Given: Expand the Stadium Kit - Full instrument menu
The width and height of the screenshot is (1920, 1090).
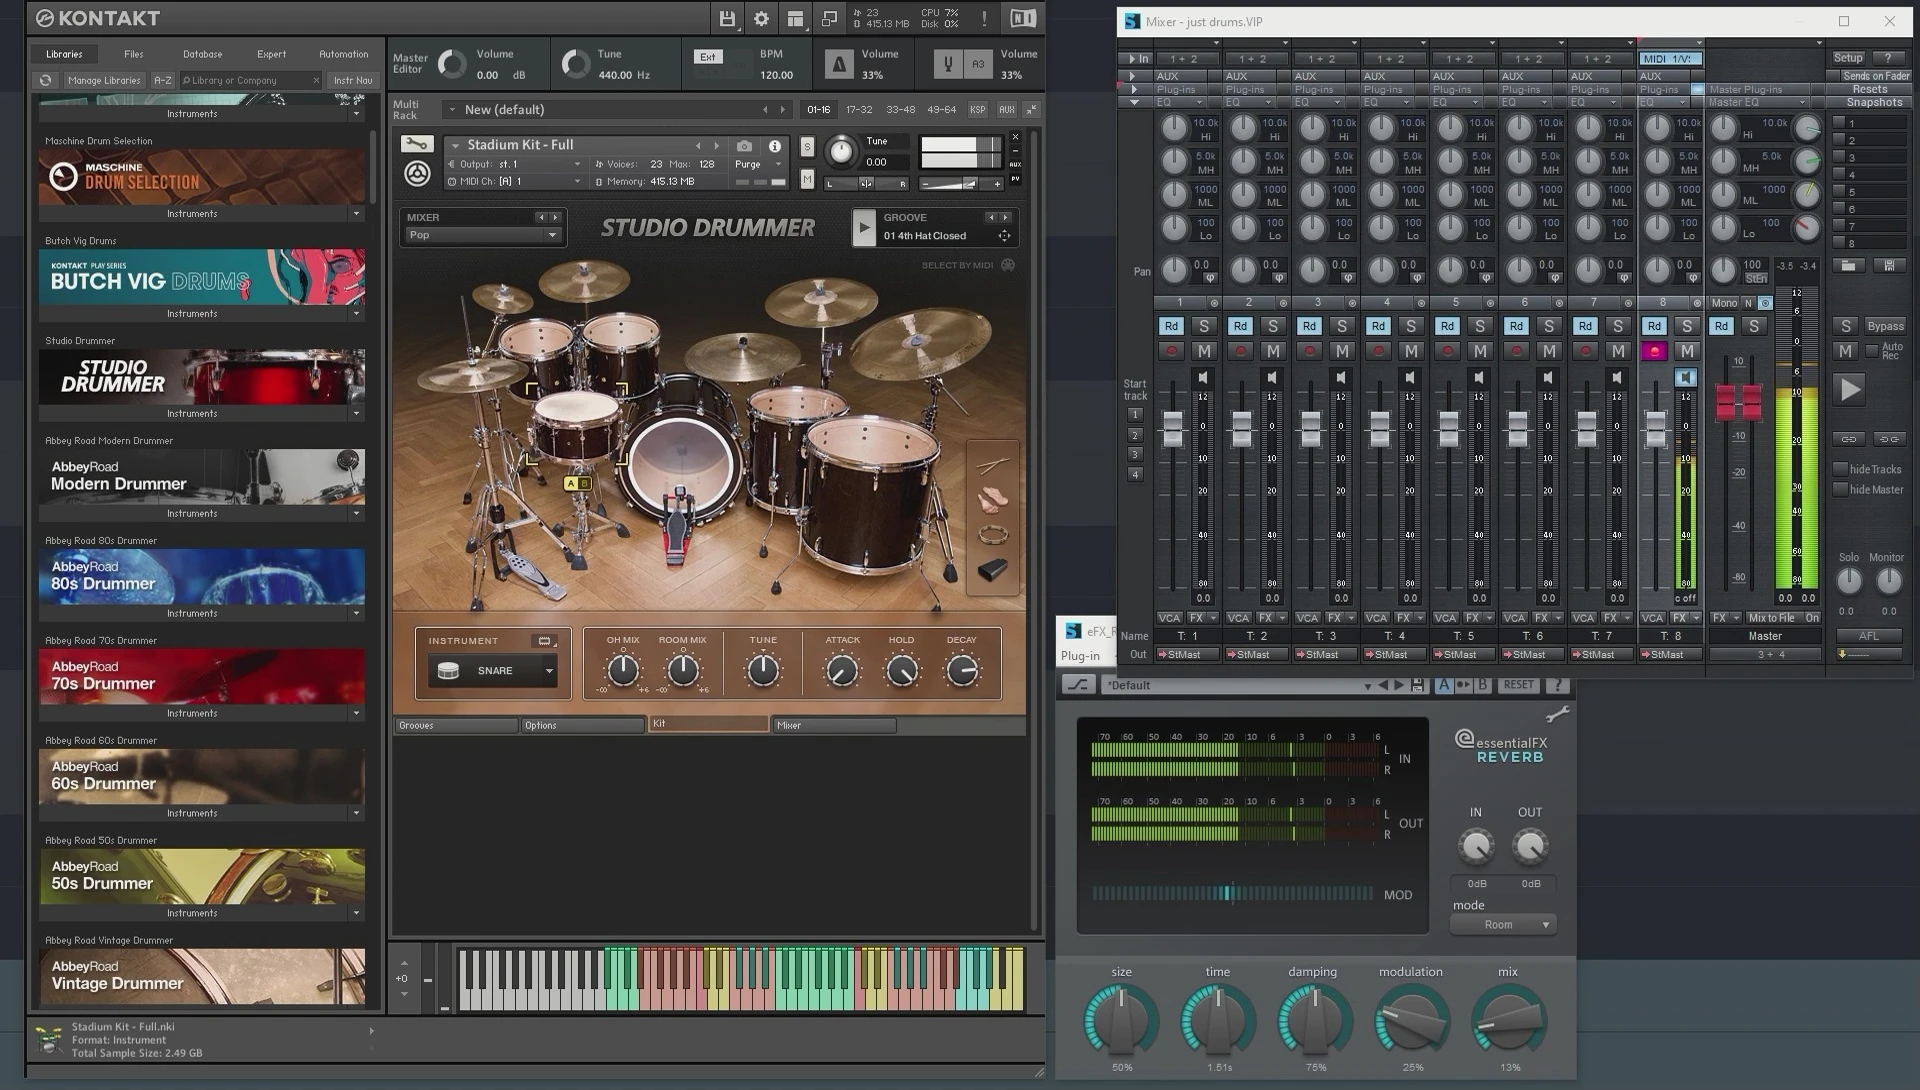Looking at the screenshot, I should 455,145.
